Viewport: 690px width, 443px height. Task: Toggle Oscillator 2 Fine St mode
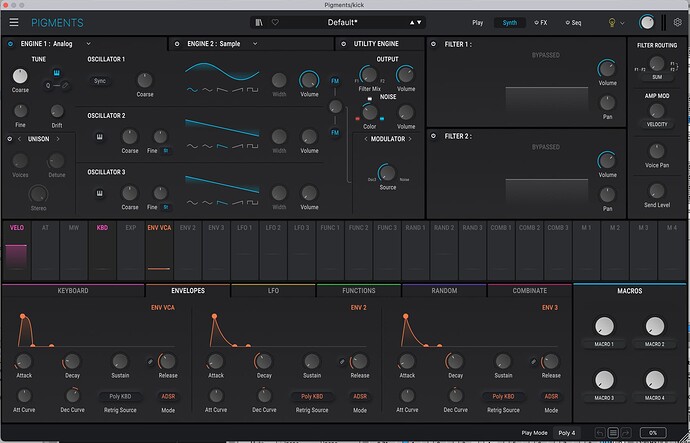(x=166, y=150)
